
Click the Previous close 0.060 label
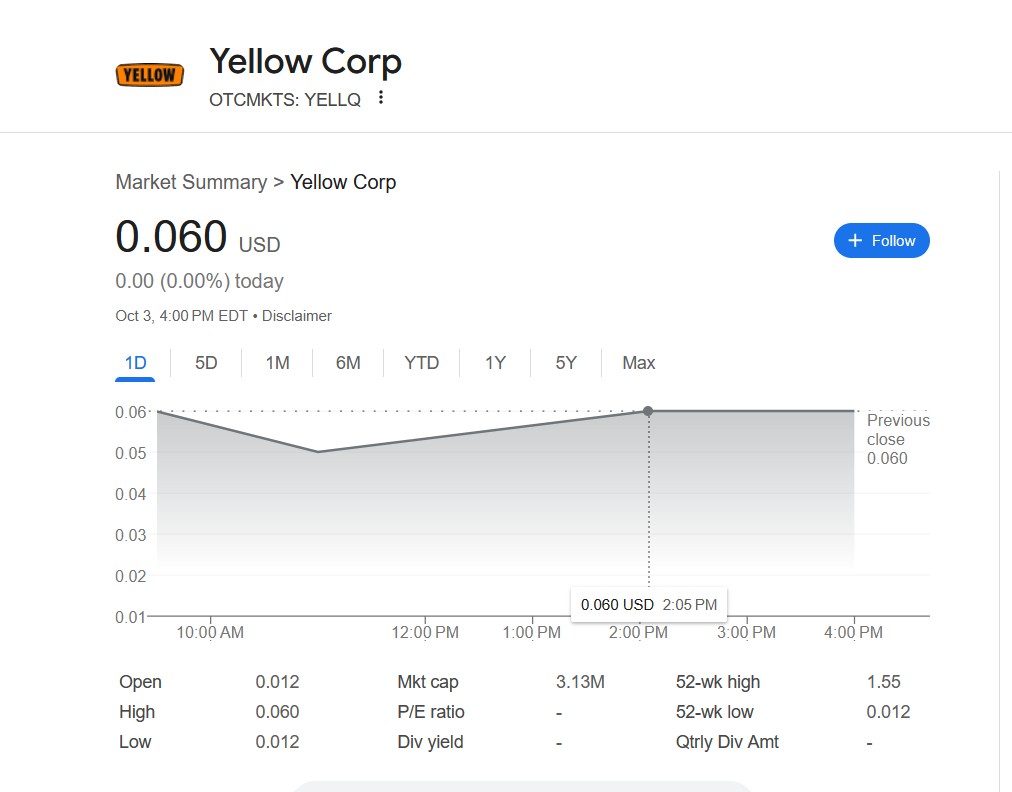point(897,439)
